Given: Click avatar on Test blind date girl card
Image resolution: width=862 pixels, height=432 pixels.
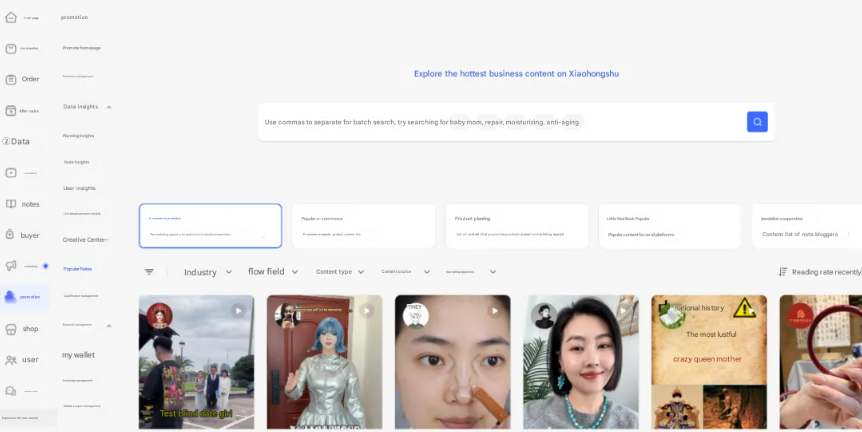Looking at the screenshot, I should [x=159, y=315].
